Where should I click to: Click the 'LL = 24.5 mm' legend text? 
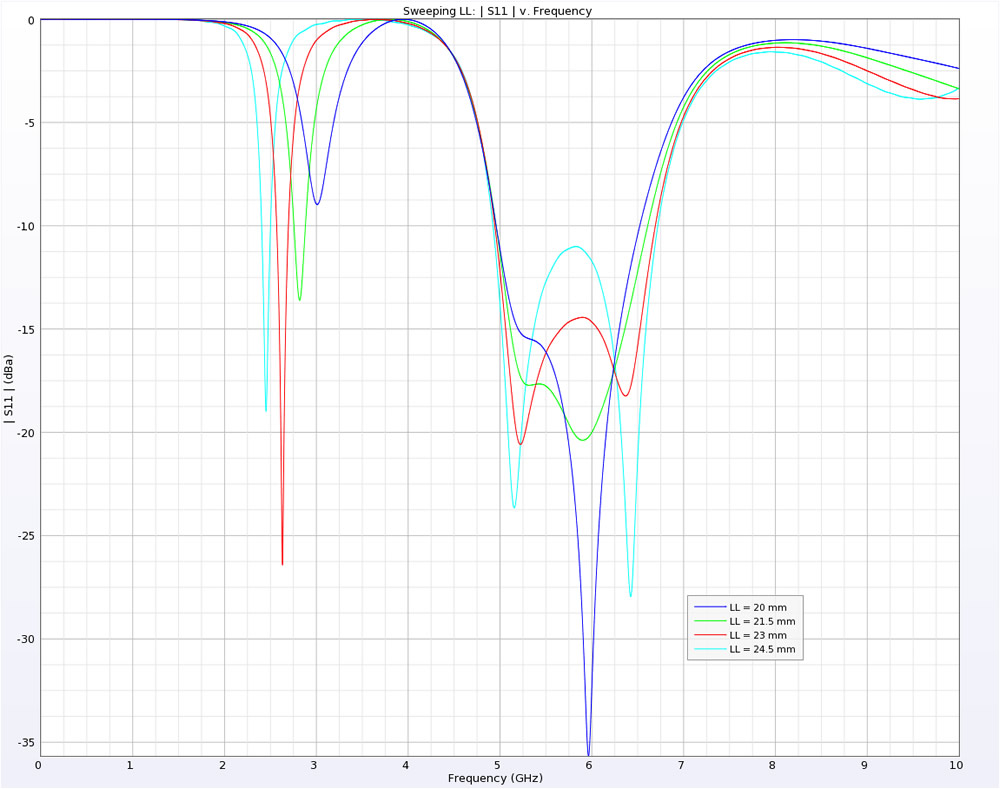pyautogui.click(x=762, y=649)
